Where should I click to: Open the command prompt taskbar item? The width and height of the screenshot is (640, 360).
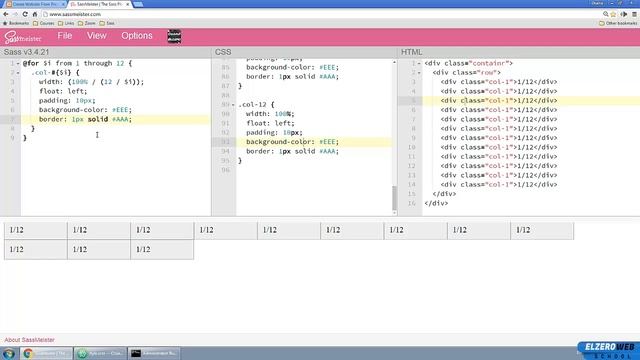pyautogui.click(x=154, y=353)
